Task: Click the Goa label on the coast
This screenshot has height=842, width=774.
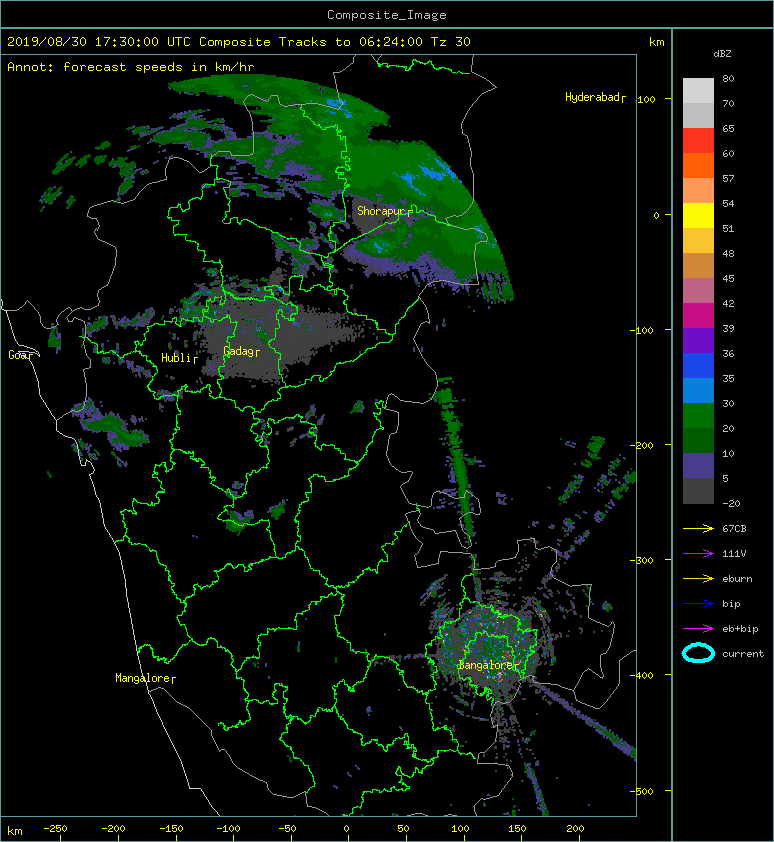Action: [18, 355]
